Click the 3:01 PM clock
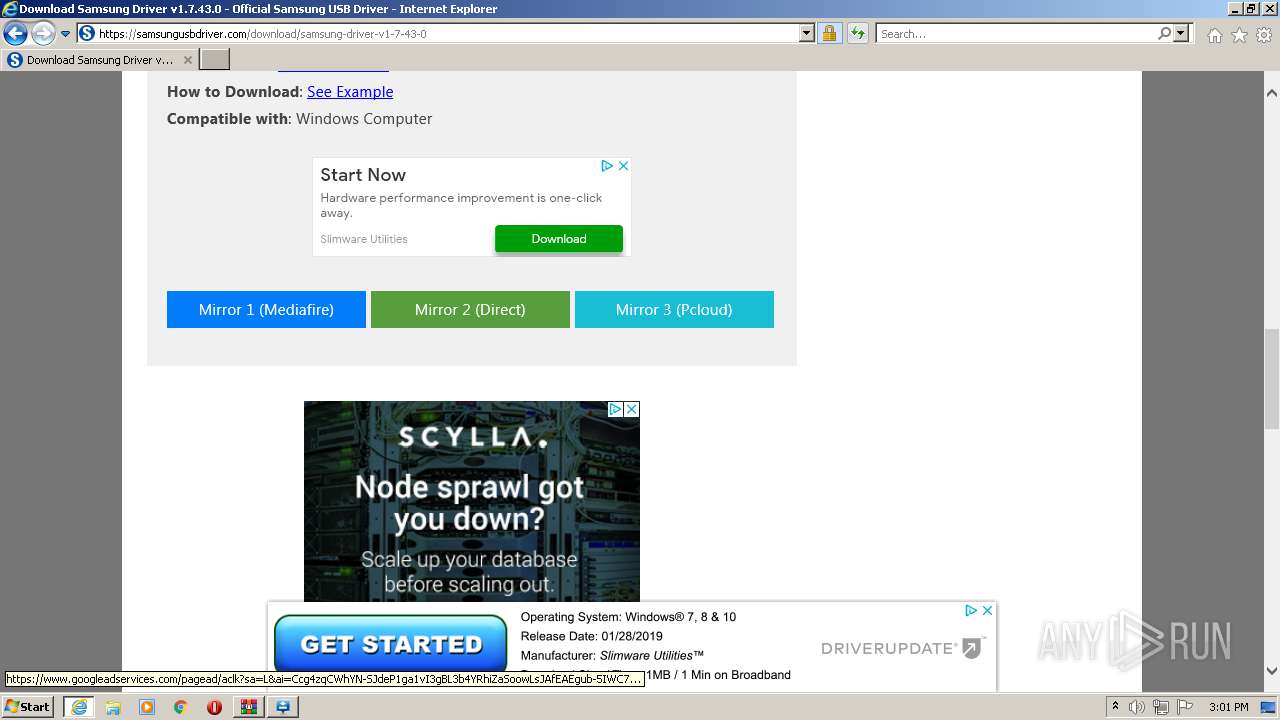This screenshot has width=1280, height=720. (x=1229, y=707)
